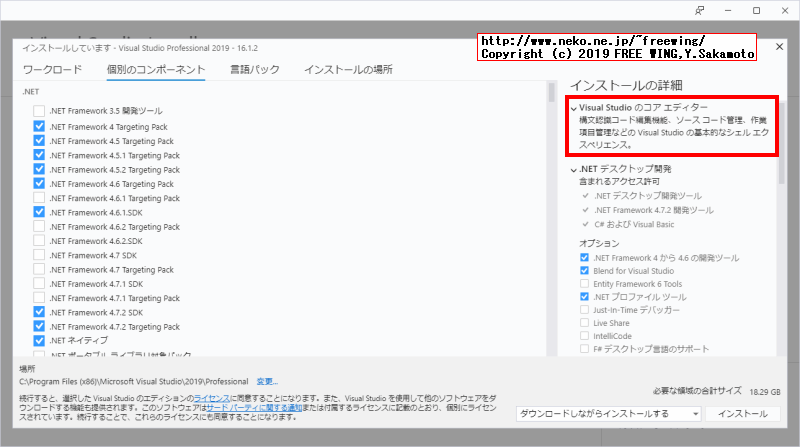This screenshot has width=800, height=447.
Task: Open the feedback icon in the title bar
Action: 699,10
